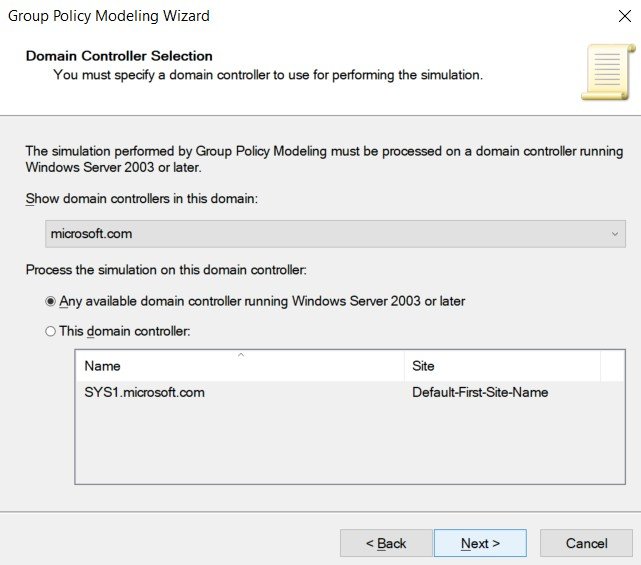
Task: Sort the list by Site column header
Action: tap(502, 366)
